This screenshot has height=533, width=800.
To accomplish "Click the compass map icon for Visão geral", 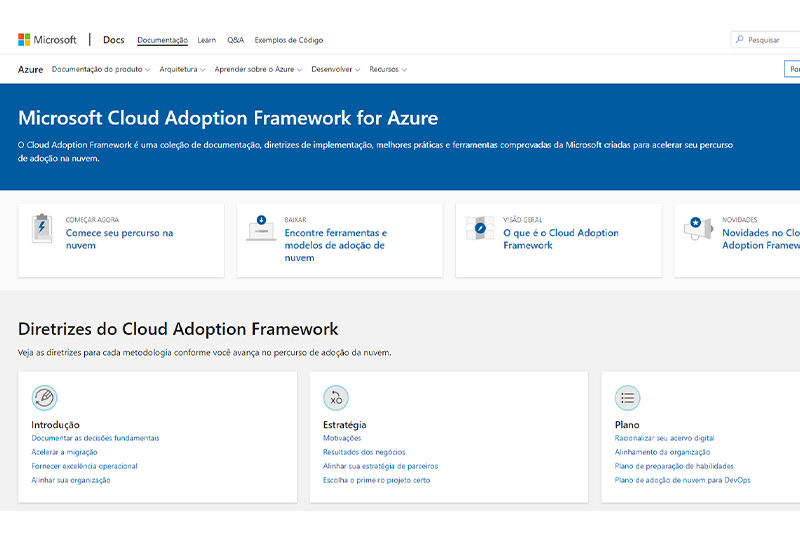I will point(480,228).
